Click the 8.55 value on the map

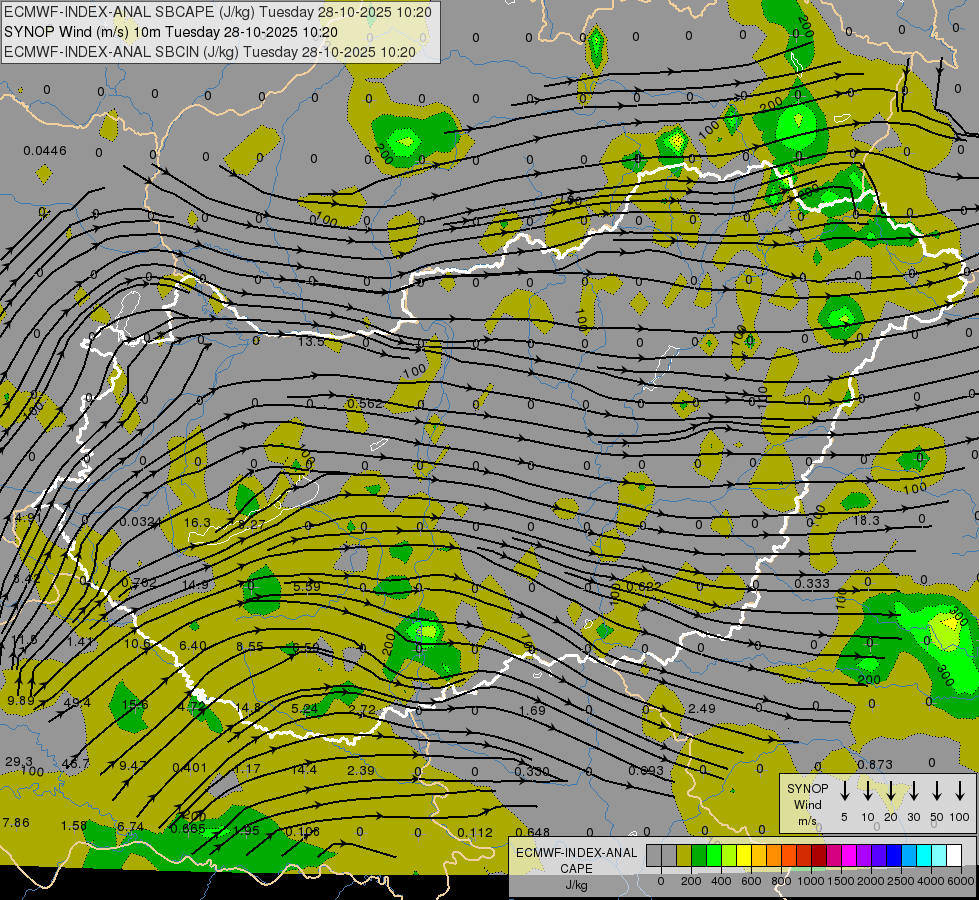[250, 646]
